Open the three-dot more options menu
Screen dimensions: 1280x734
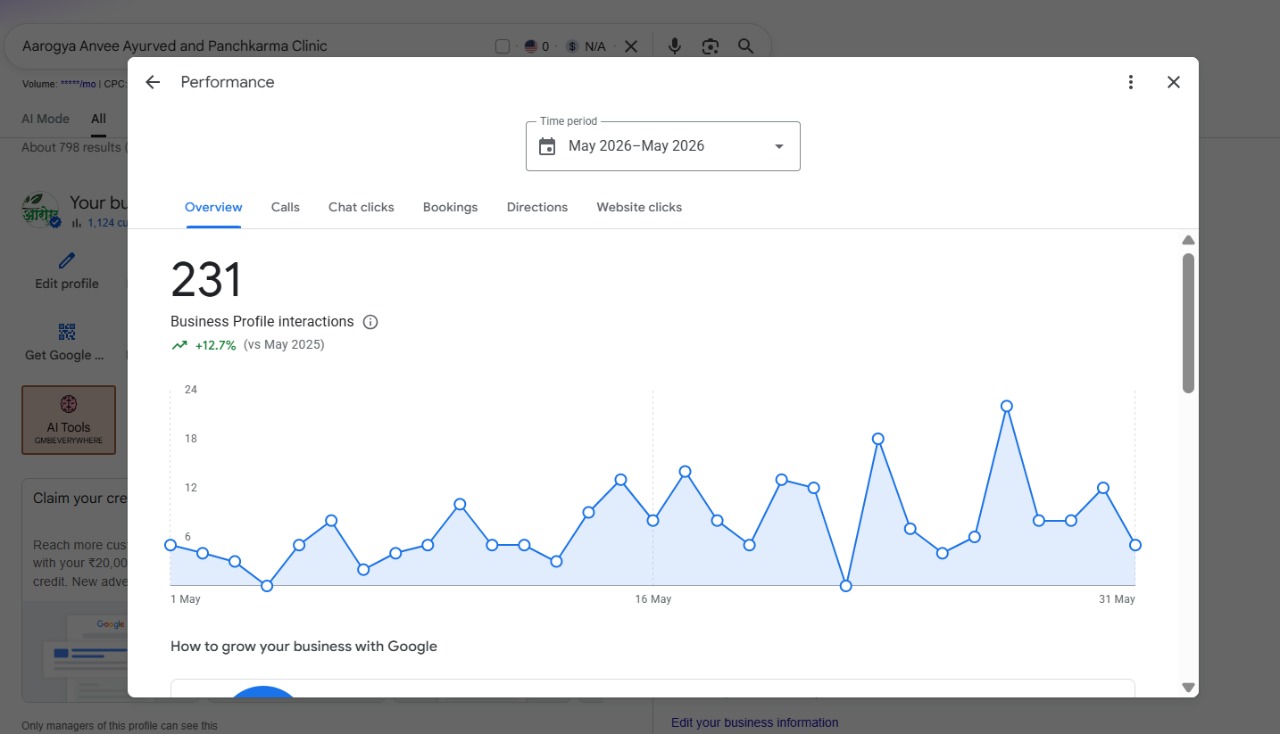pyautogui.click(x=1131, y=82)
